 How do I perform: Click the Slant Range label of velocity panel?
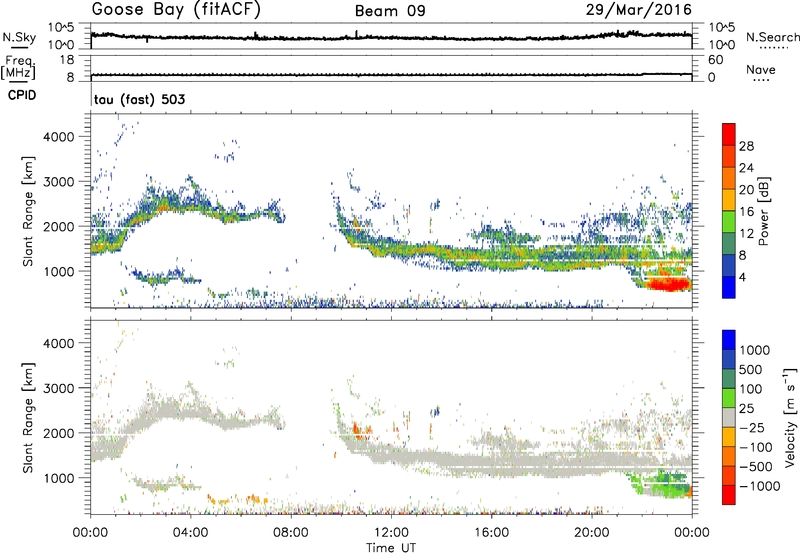(28, 417)
